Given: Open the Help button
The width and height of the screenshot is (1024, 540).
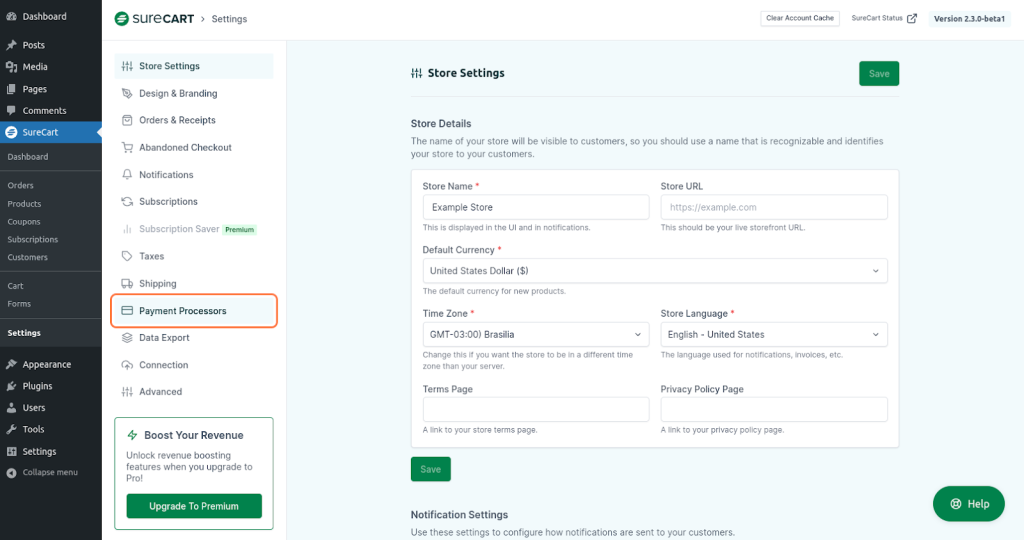Looking at the screenshot, I should tap(968, 503).
